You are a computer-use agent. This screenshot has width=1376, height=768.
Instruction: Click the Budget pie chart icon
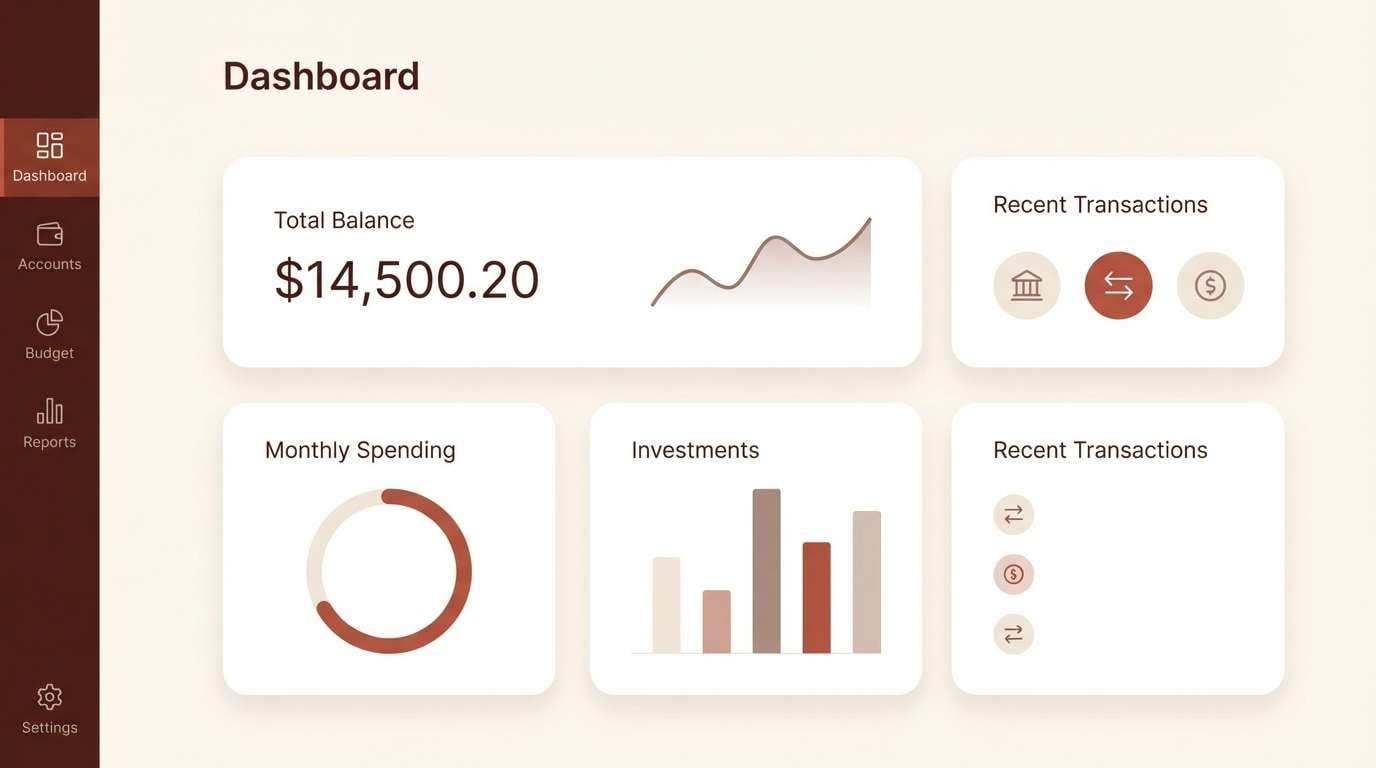(48, 323)
